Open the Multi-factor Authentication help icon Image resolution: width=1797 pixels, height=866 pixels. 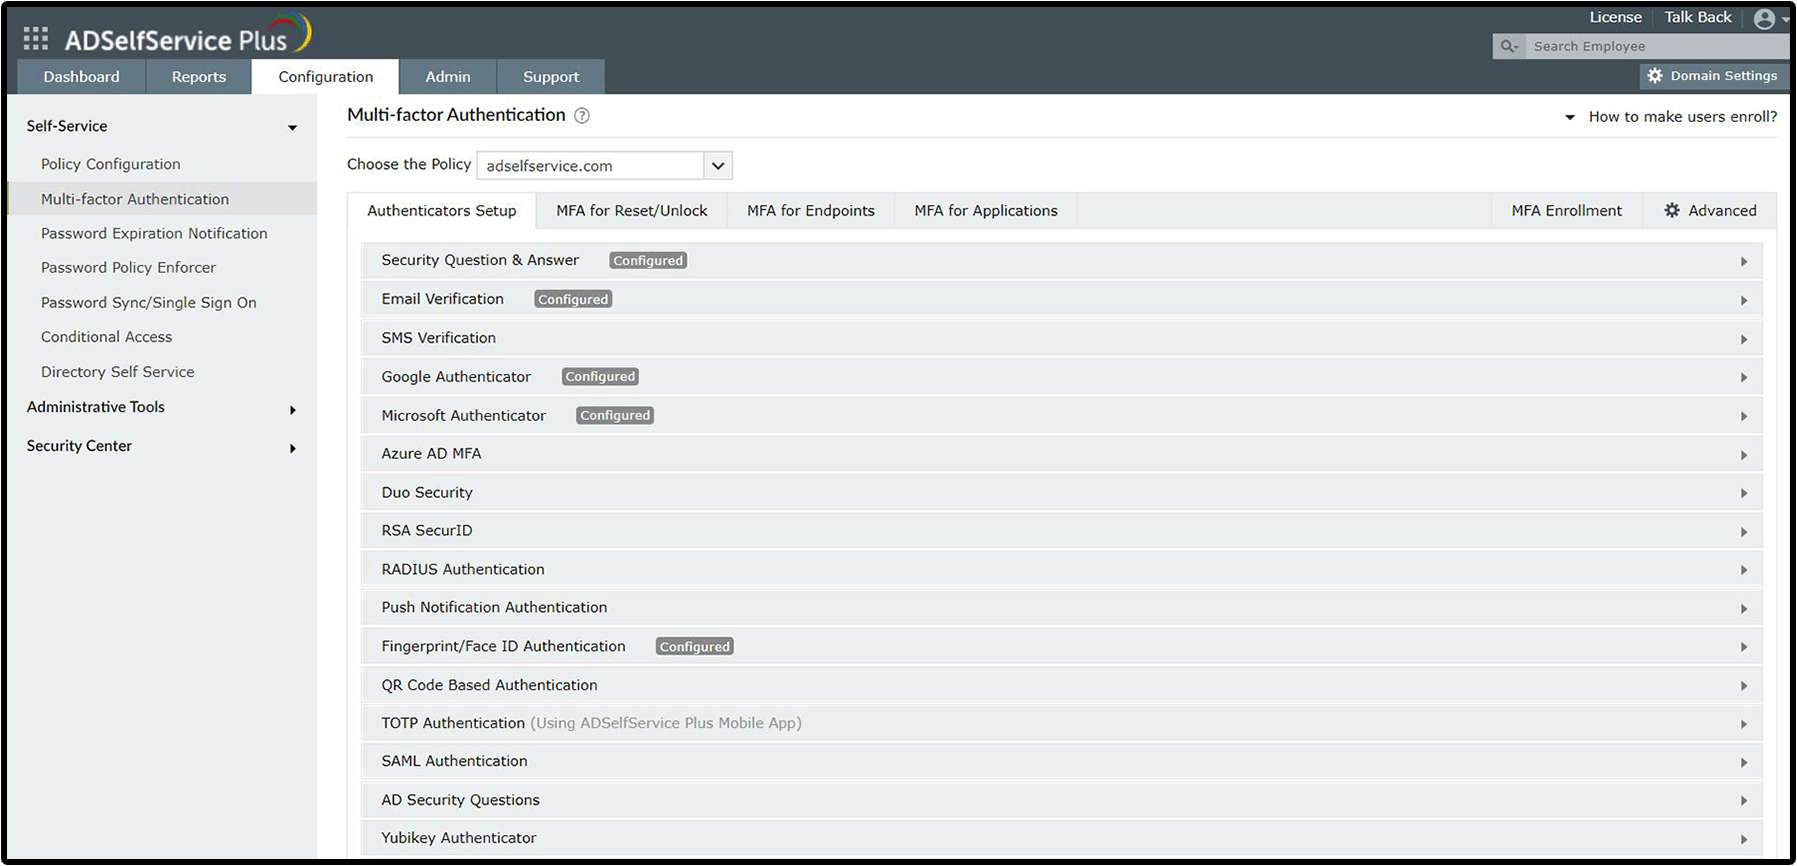(582, 116)
